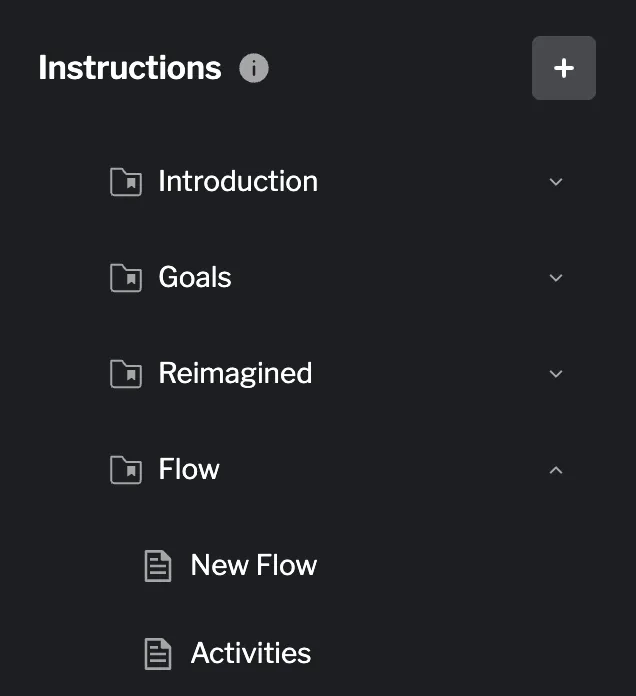Open the Activities page
636x696 pixels.
pos(251,654)
